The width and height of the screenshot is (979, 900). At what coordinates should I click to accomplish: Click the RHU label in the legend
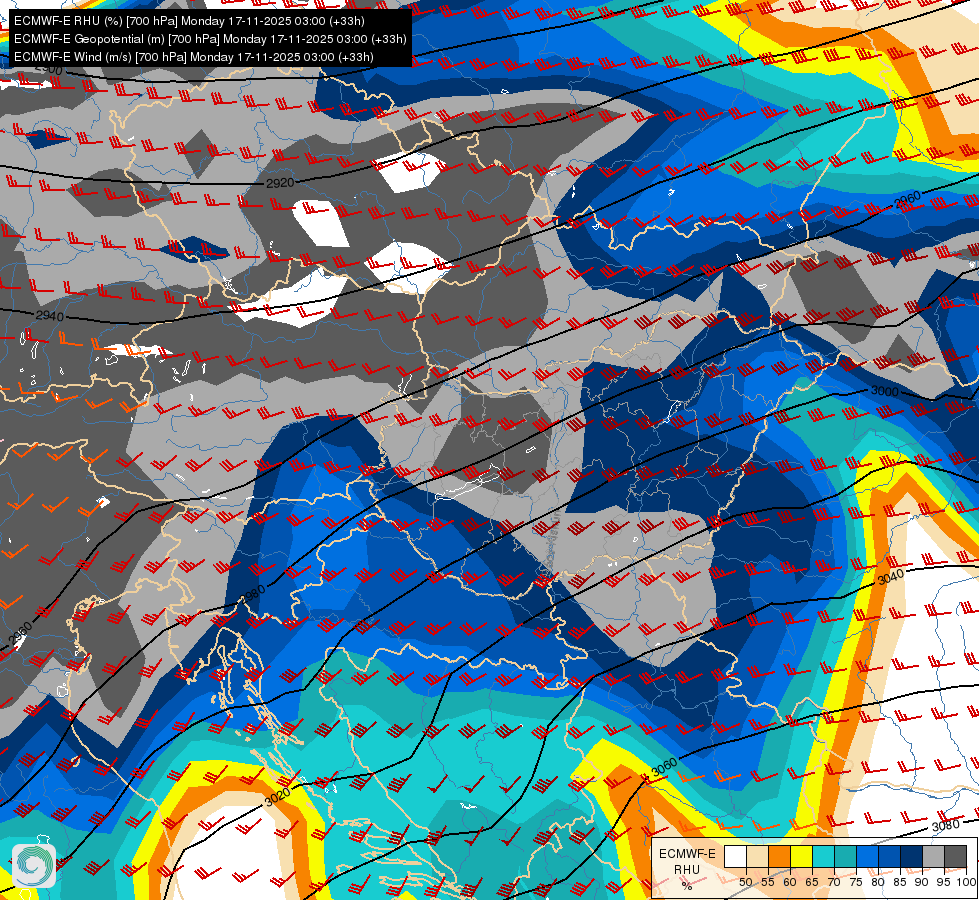click(687, 869)
